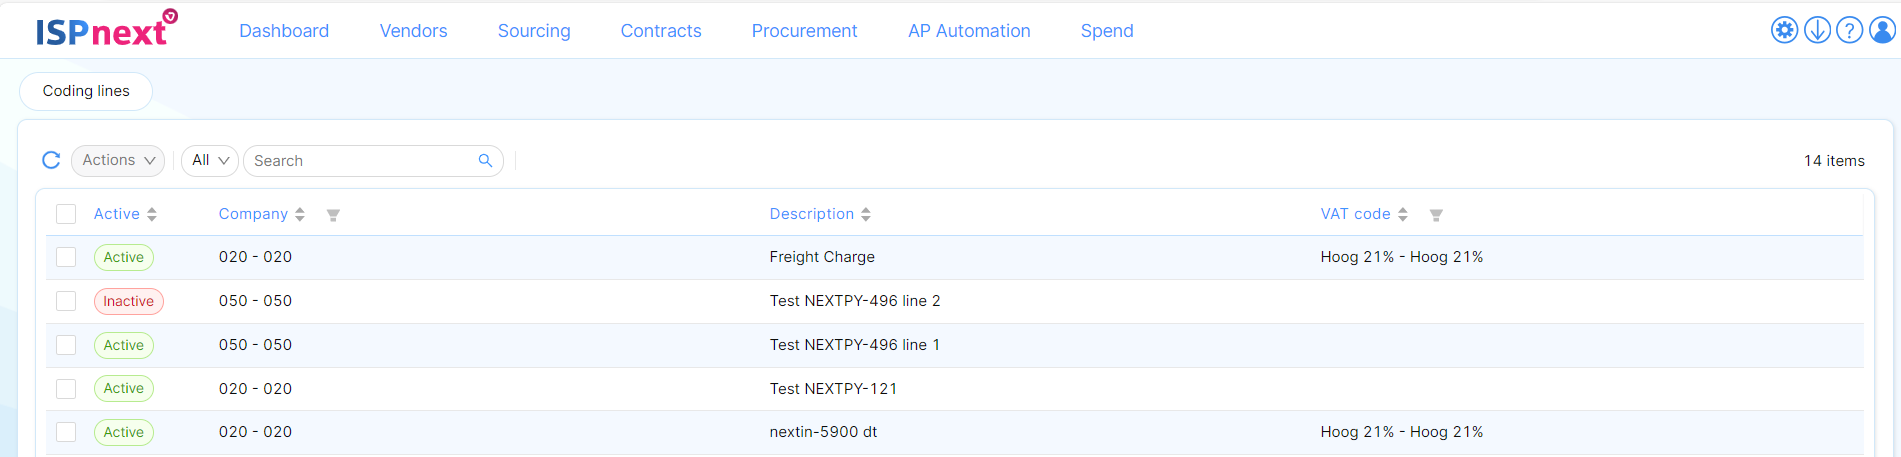Click company 020 - 020 on nextin-5900 row
Viewport: 1901px width, 457px height.
256,432
